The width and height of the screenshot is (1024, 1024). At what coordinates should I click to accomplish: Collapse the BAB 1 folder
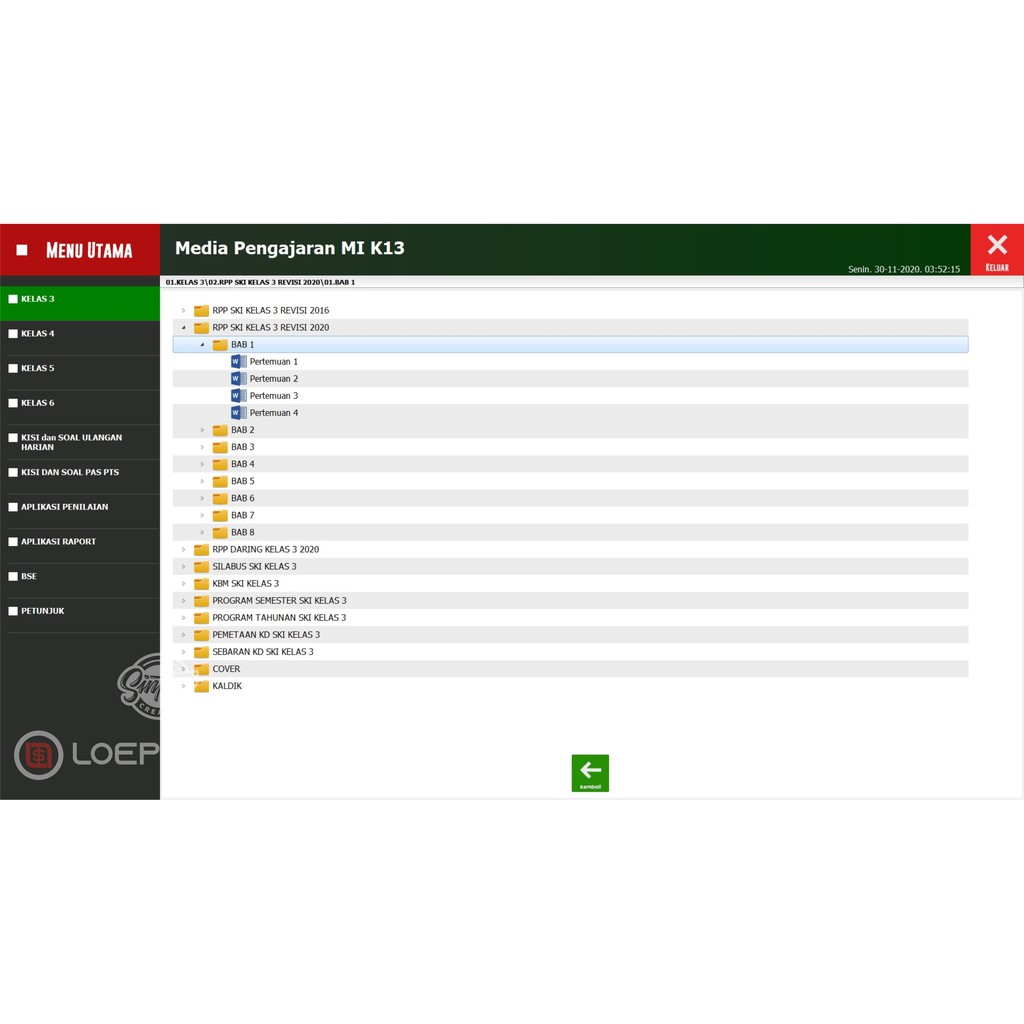click(x=202, y=345)
